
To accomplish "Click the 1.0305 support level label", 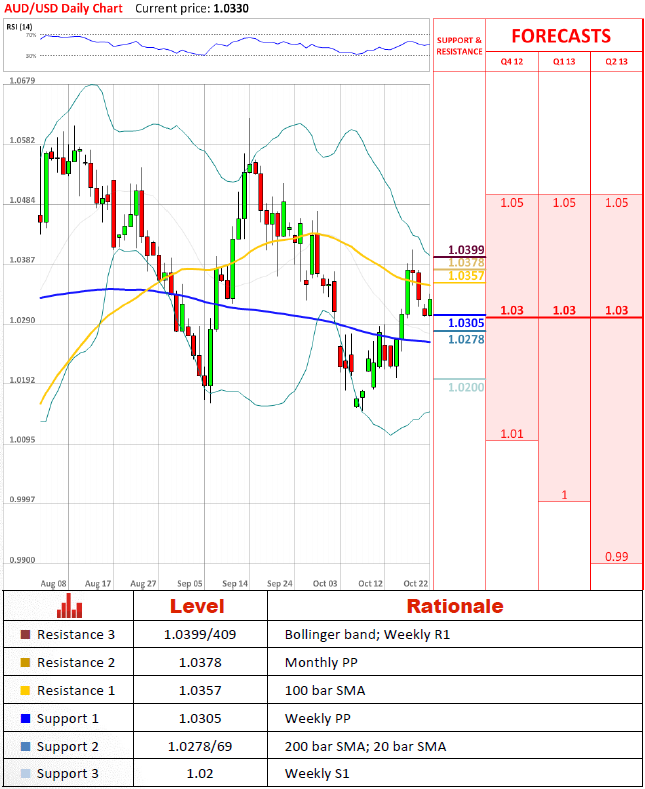I will pos(466,323).
